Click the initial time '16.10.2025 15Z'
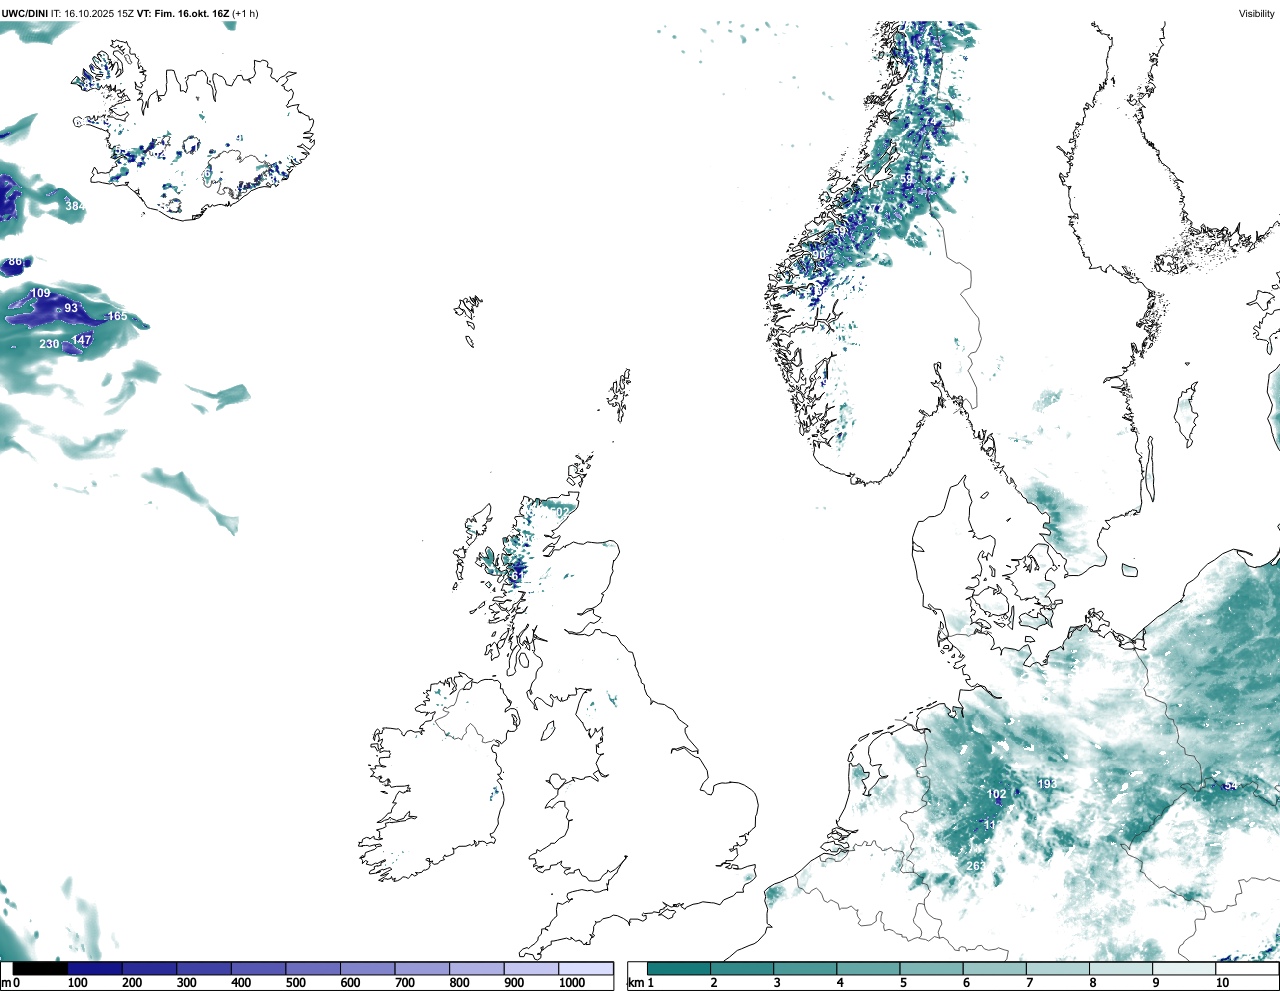Image resolution: width=1280 pixels, height=991 pixels. click(99, 13)
